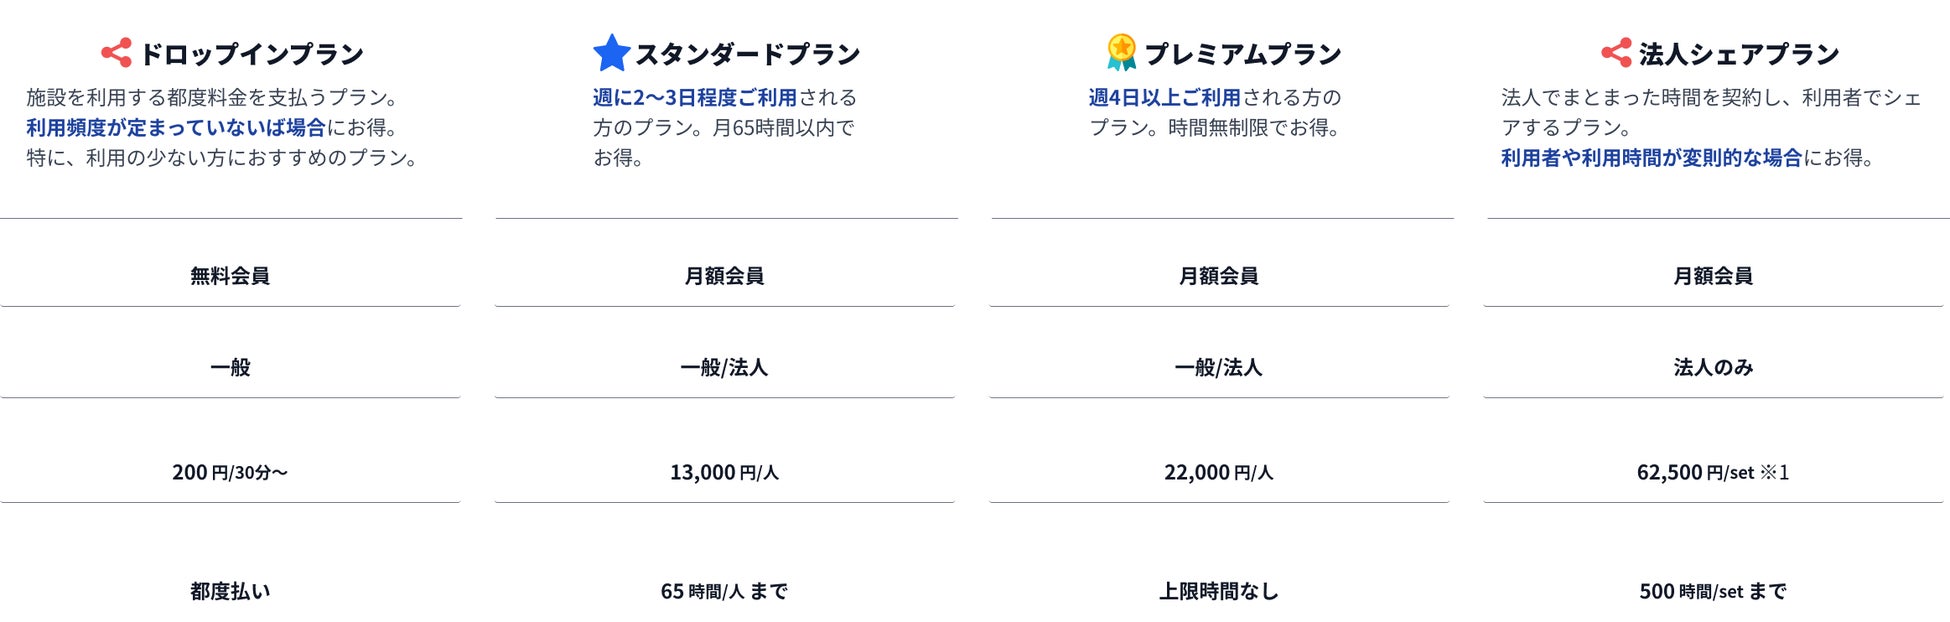
Task: Select the スタンダードプラン heading
Action: [x=748, y=54]
